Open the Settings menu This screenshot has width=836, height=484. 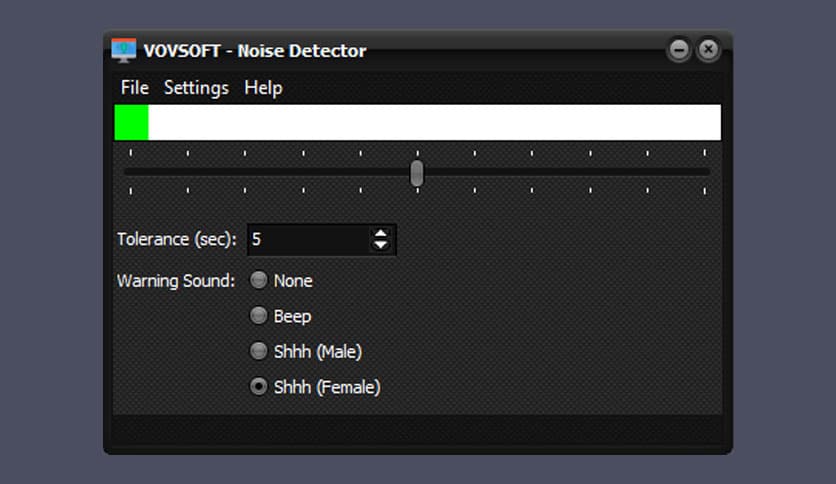click(196, 88)
